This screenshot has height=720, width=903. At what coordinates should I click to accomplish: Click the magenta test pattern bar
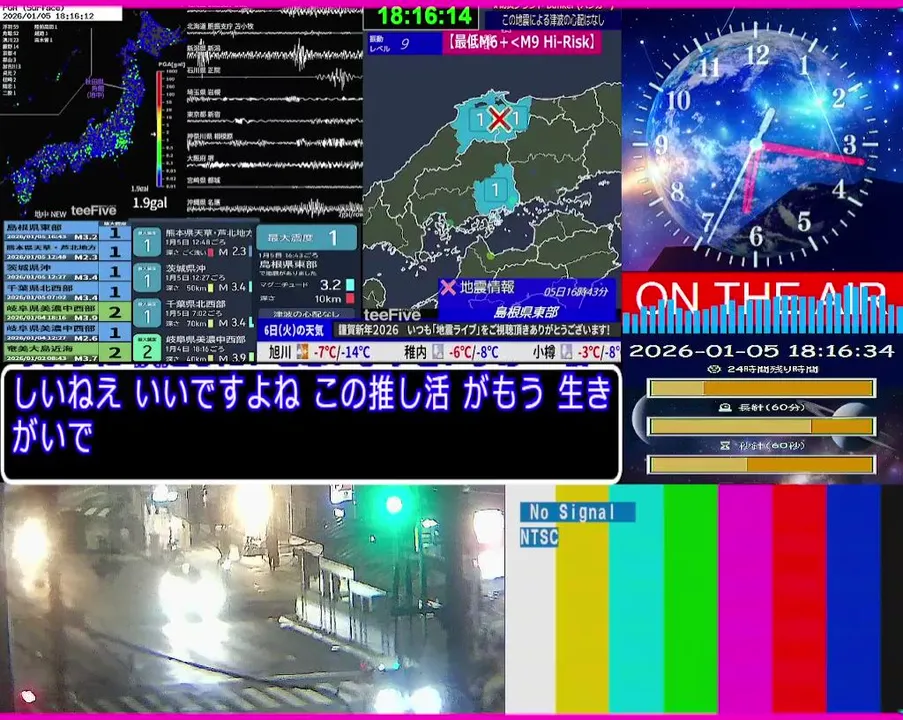point(745,599)
